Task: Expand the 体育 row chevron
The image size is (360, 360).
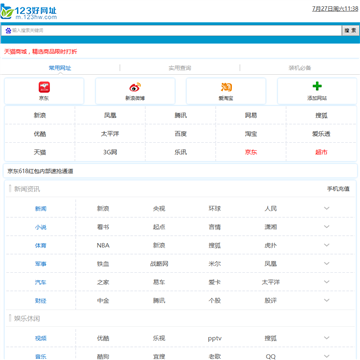Action: pos(327,245)
